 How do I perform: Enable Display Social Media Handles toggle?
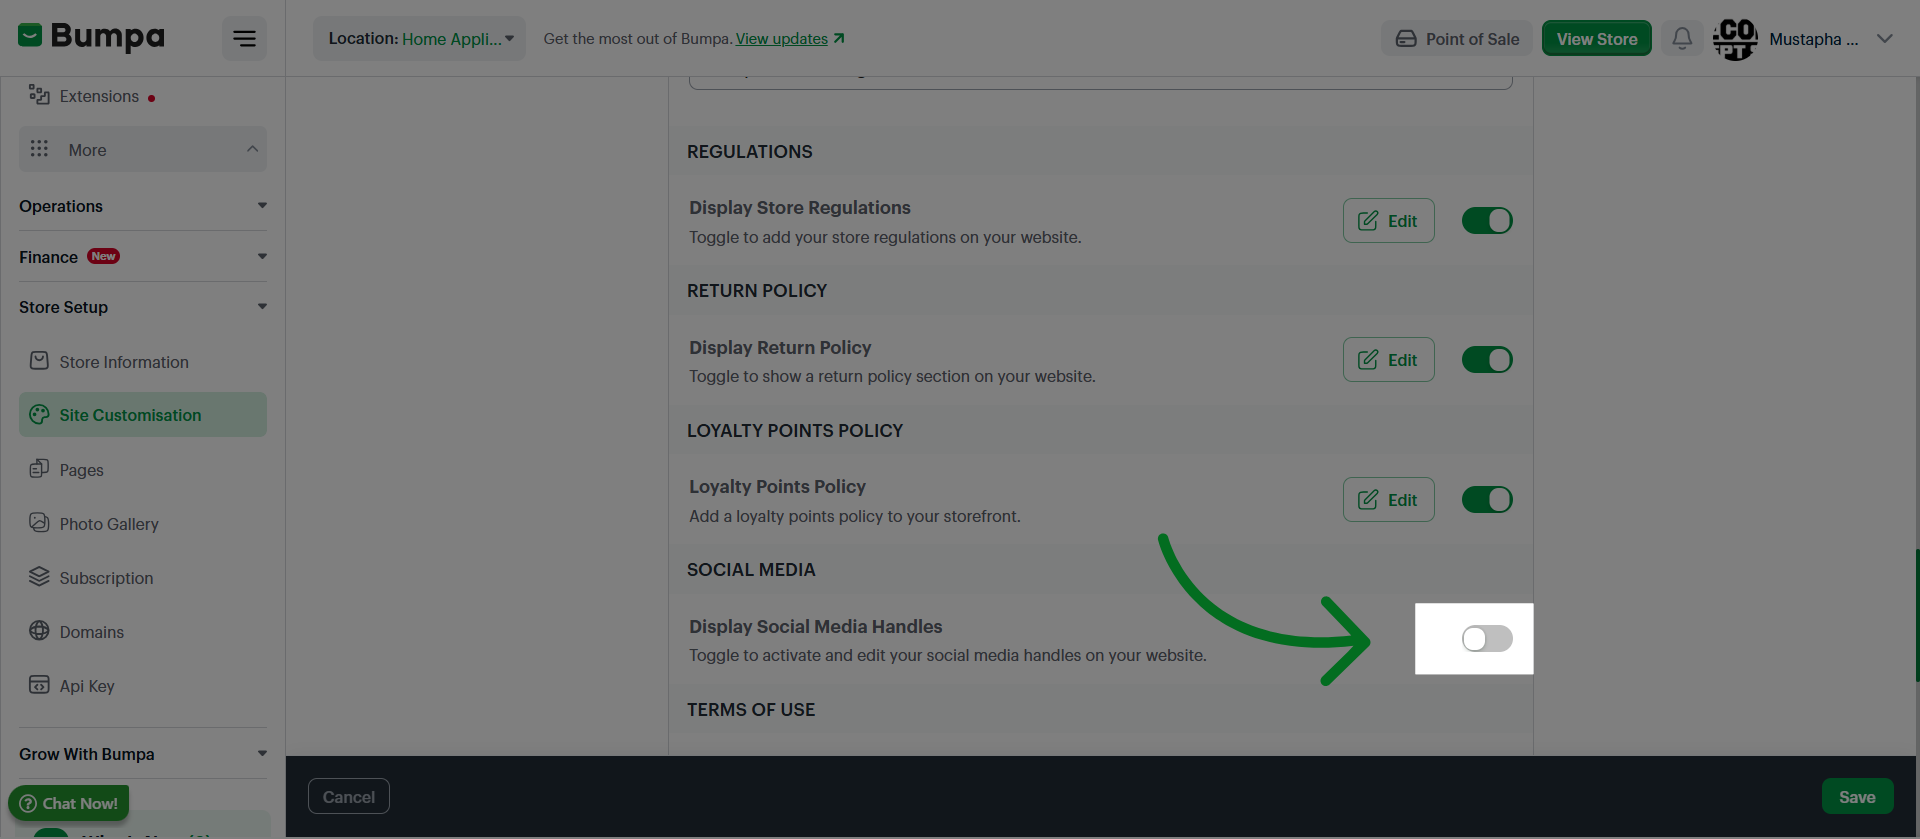(1487, 639)
